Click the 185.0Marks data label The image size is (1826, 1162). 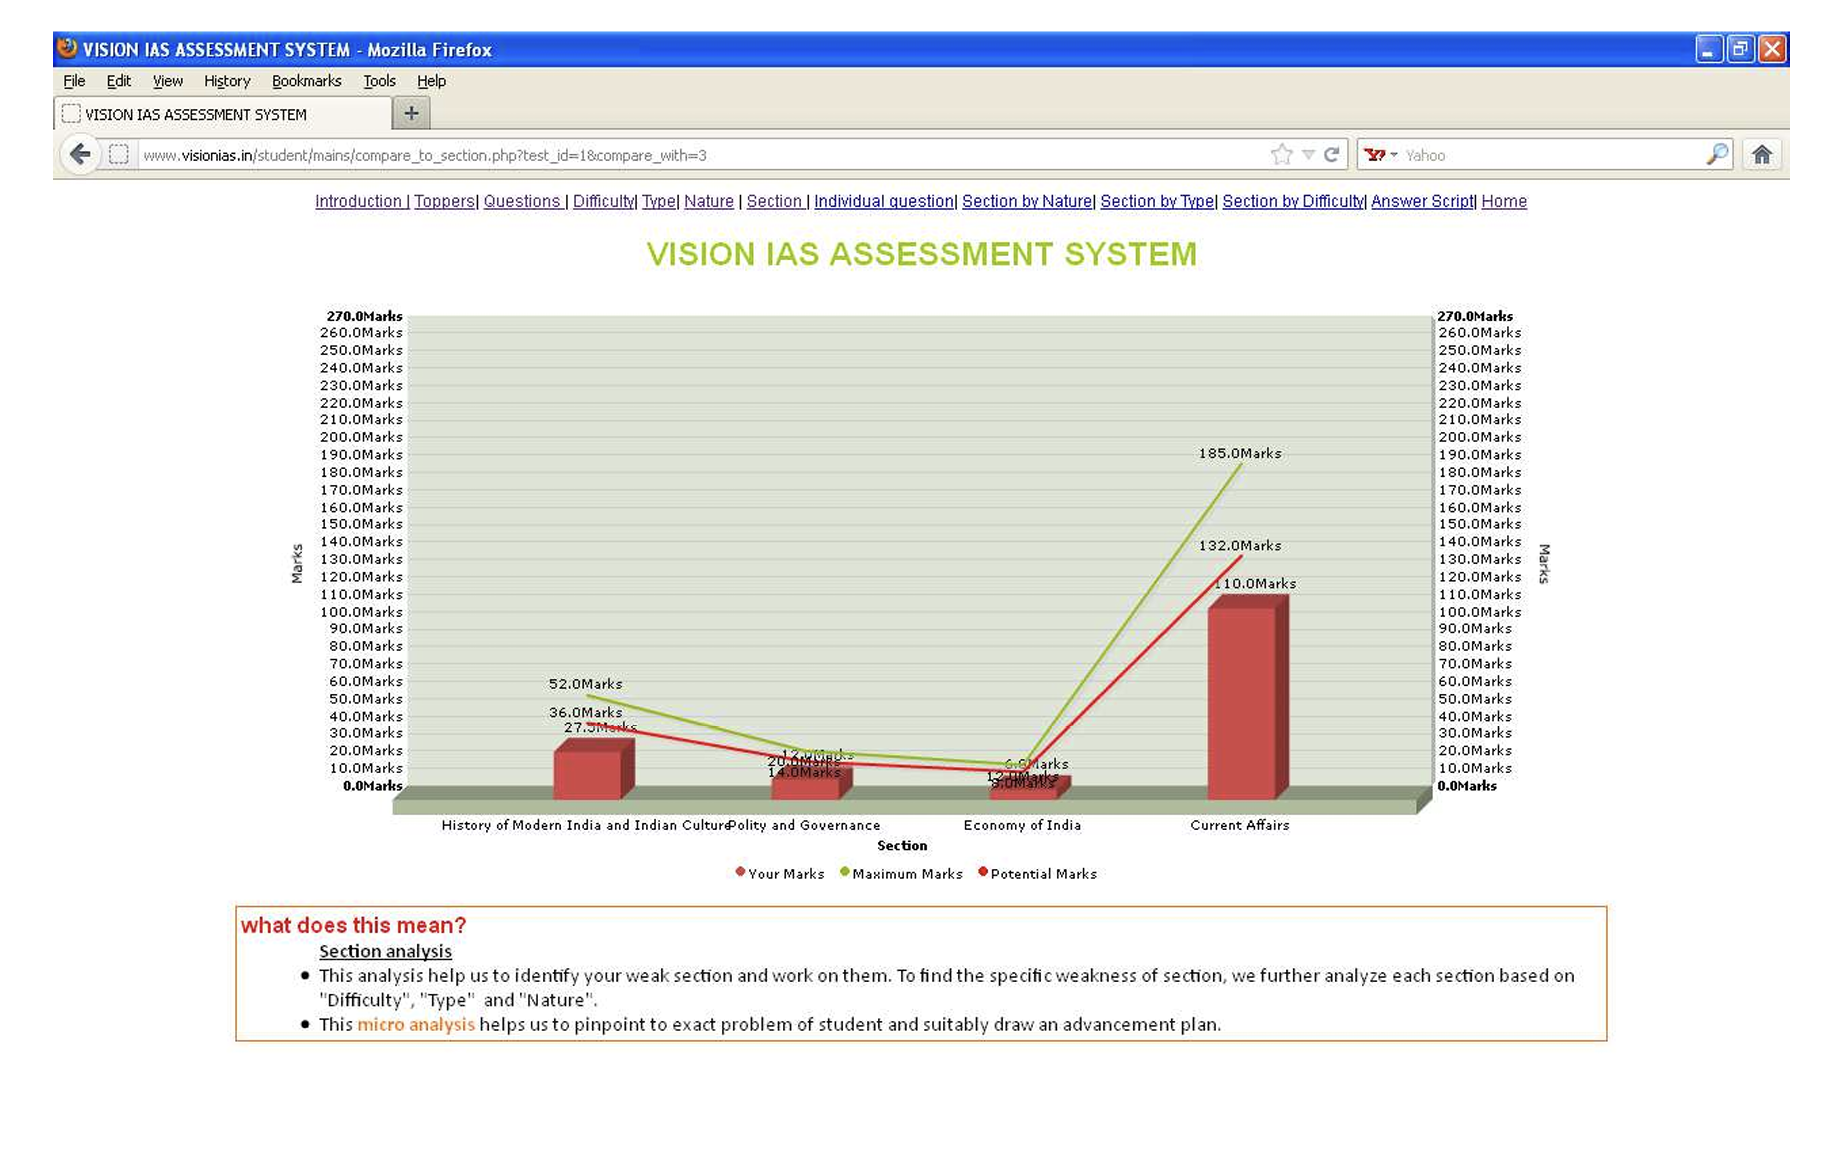1240,453
